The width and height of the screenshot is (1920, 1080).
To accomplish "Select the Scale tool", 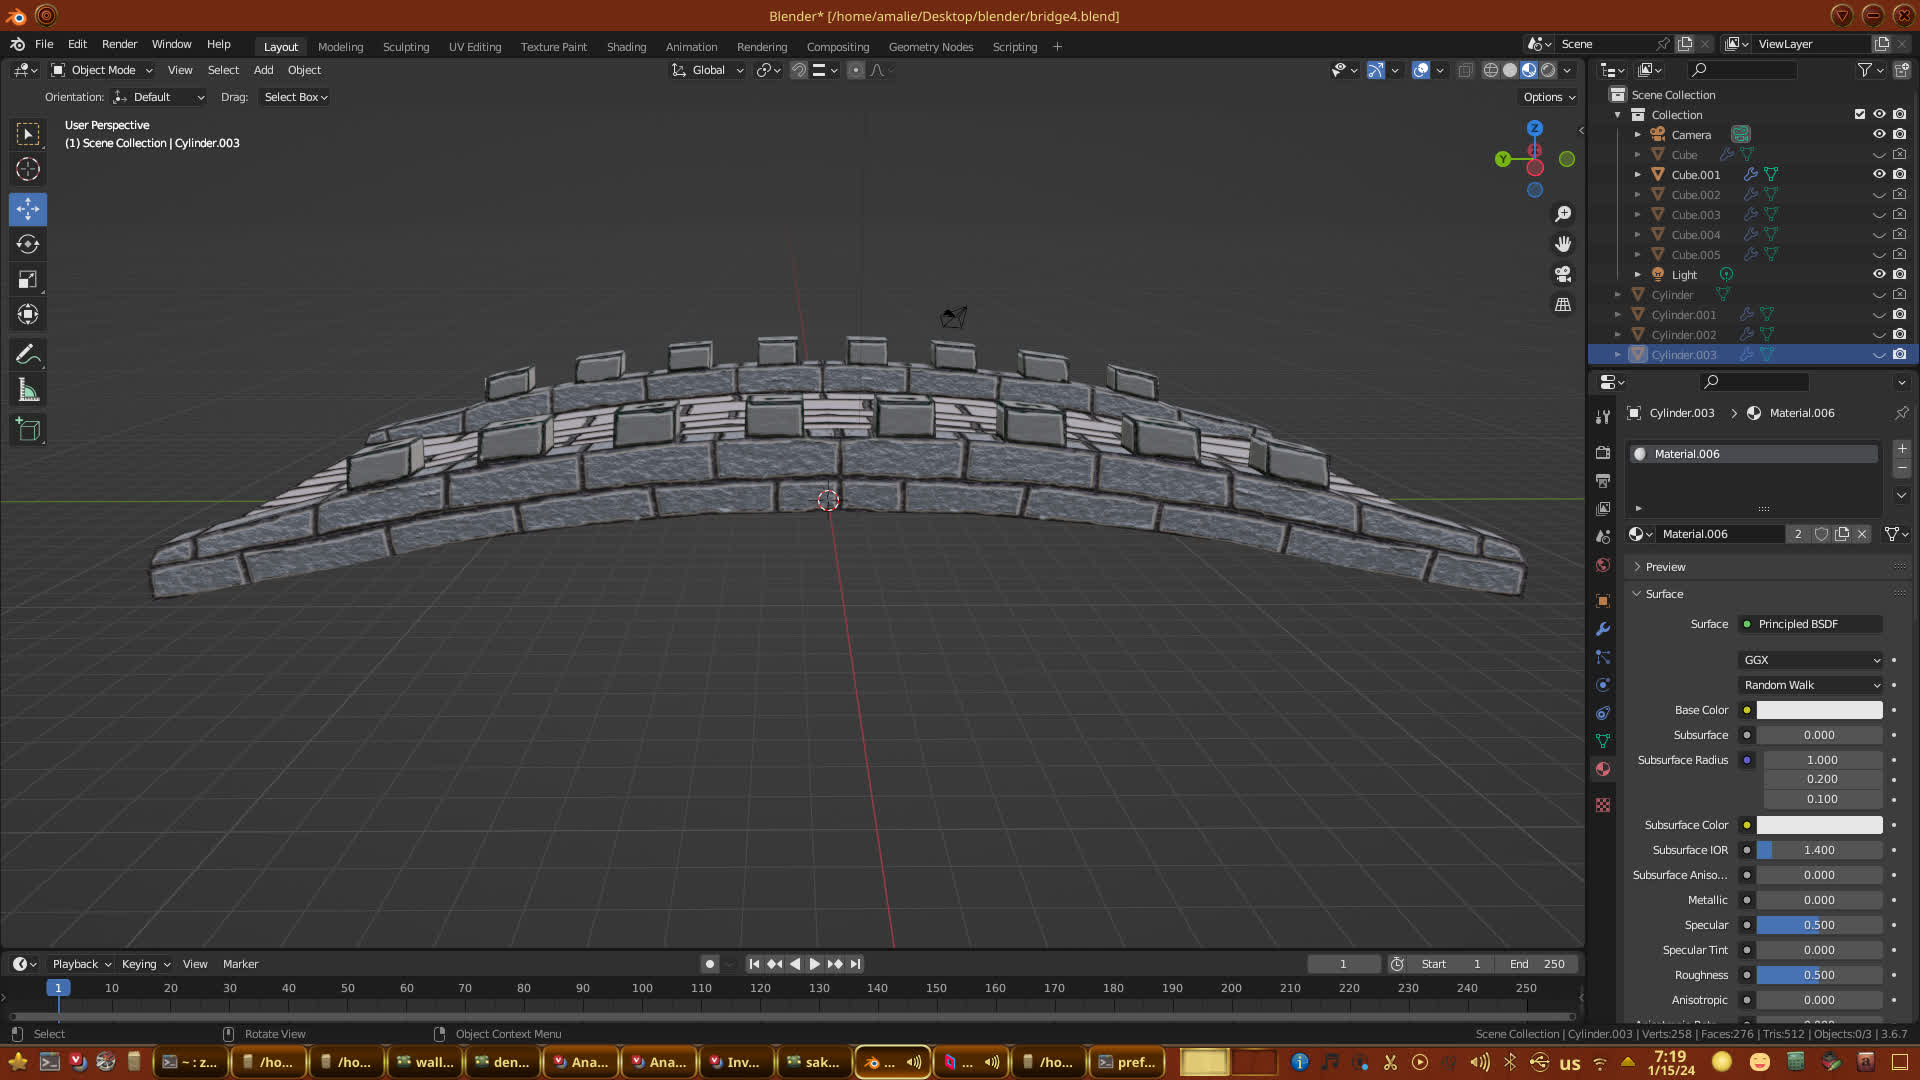I will (28, 280).
